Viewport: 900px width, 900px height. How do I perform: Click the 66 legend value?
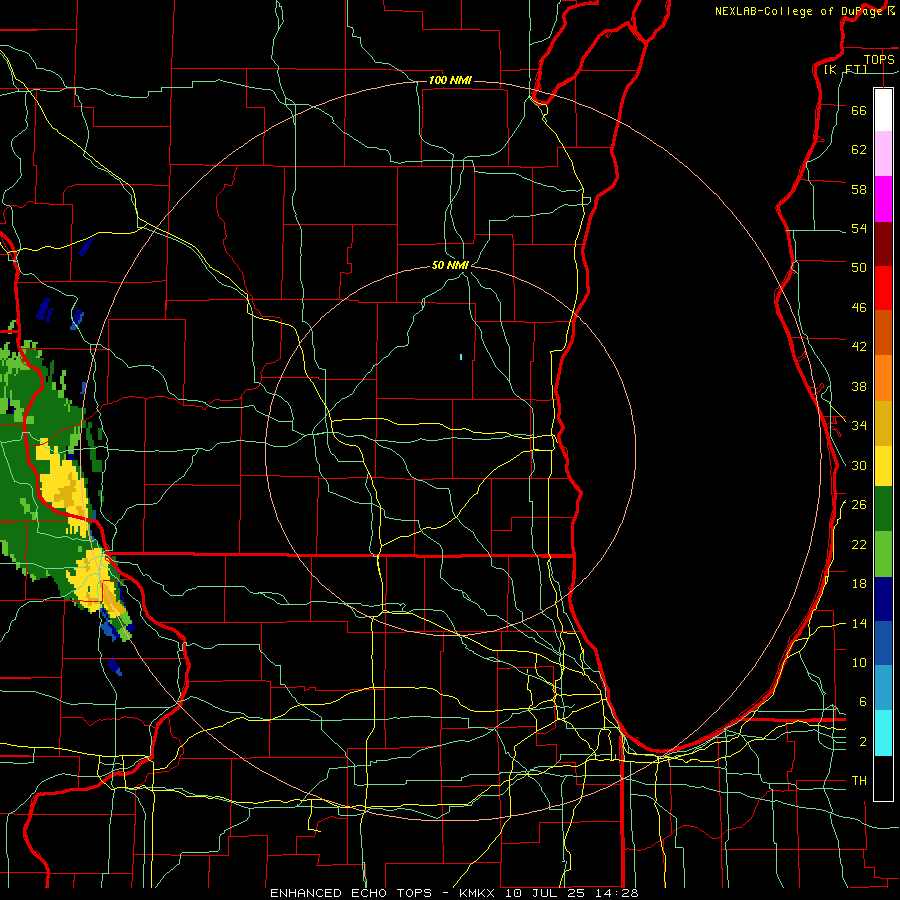point(859,111)
